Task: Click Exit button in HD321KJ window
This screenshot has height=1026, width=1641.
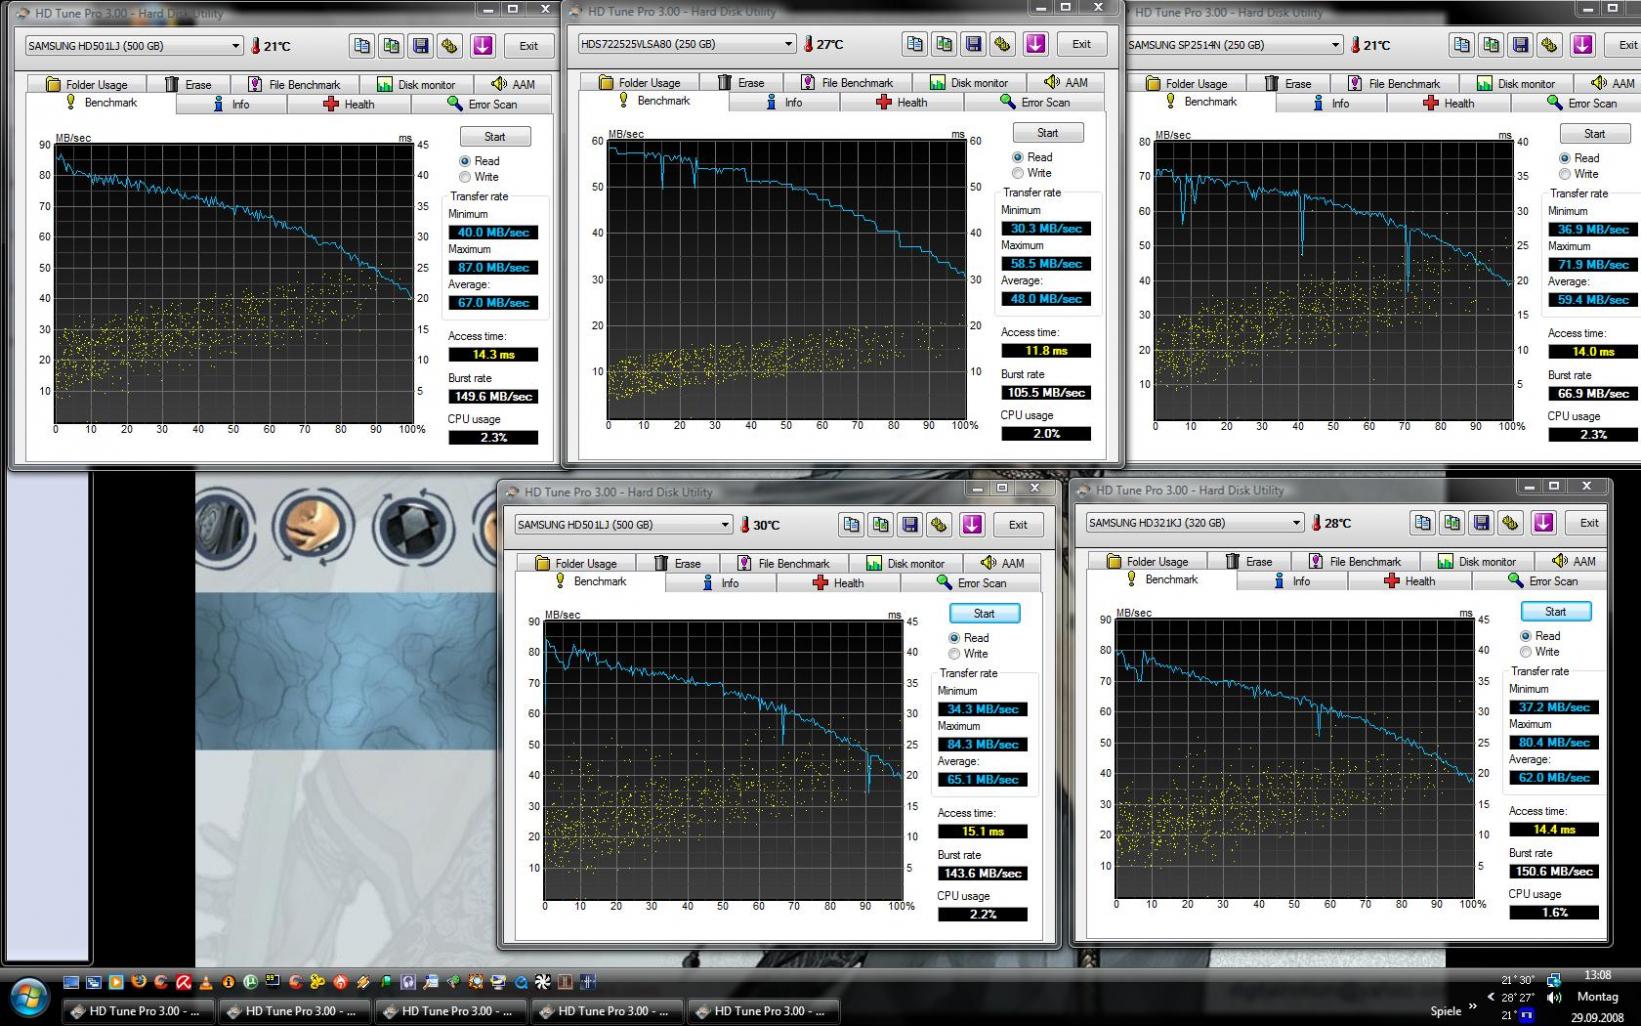Action: pyautogui.click(x=1589, y=523)
